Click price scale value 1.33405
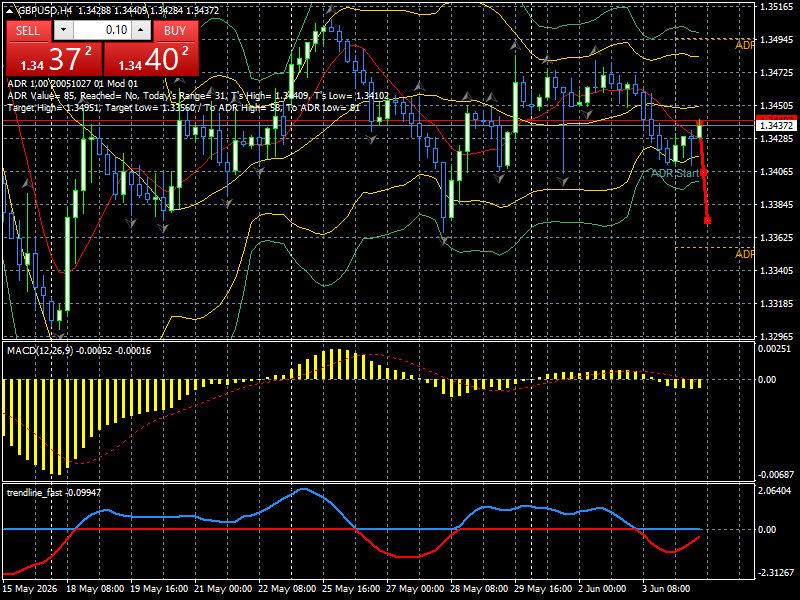The image size is (800, 600). 776,270
